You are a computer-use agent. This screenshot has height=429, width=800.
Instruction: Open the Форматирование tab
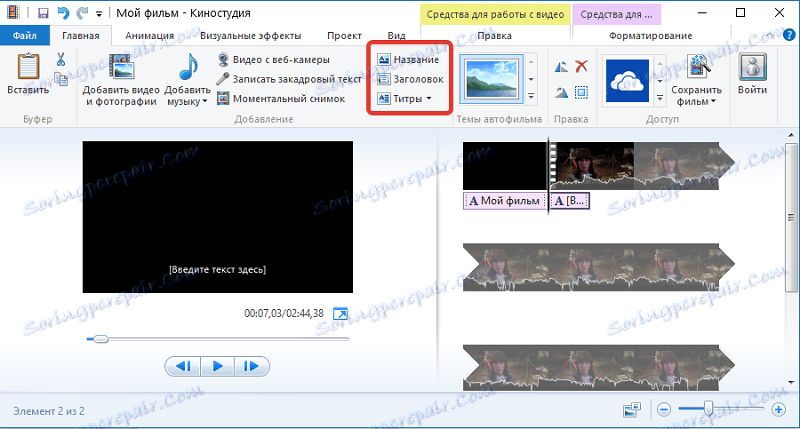click(651, 36)
